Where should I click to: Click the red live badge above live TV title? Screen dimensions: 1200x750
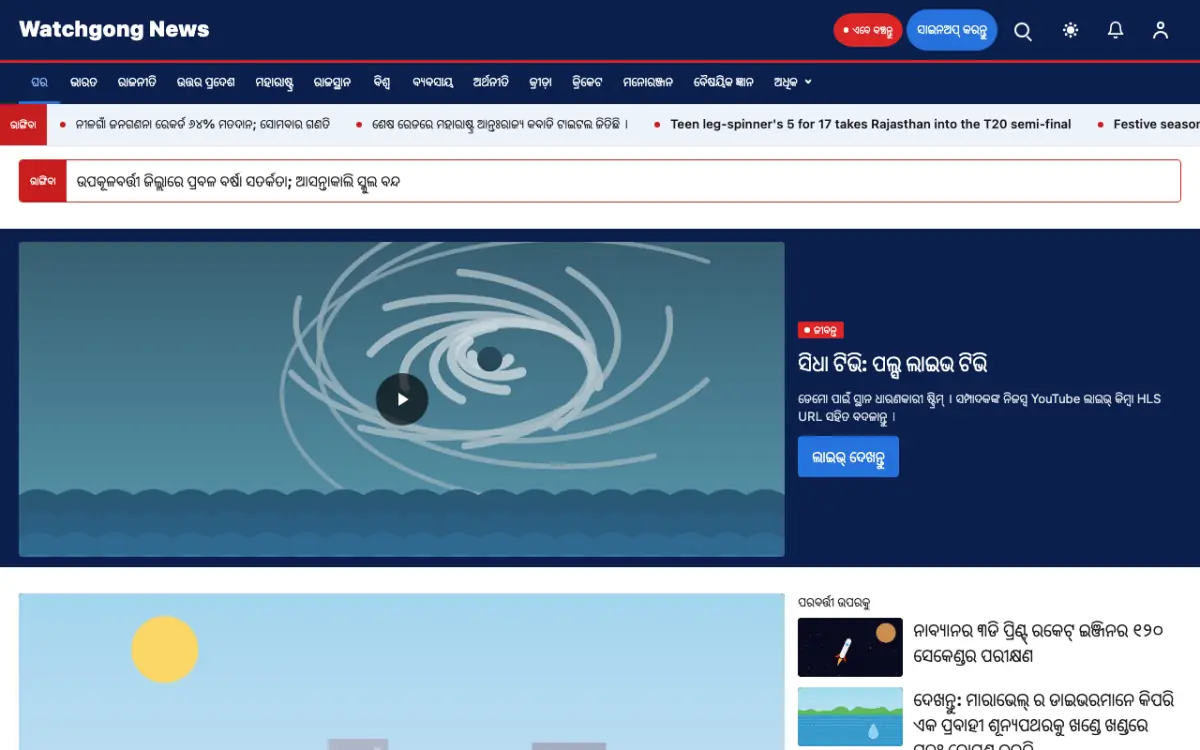821,330
